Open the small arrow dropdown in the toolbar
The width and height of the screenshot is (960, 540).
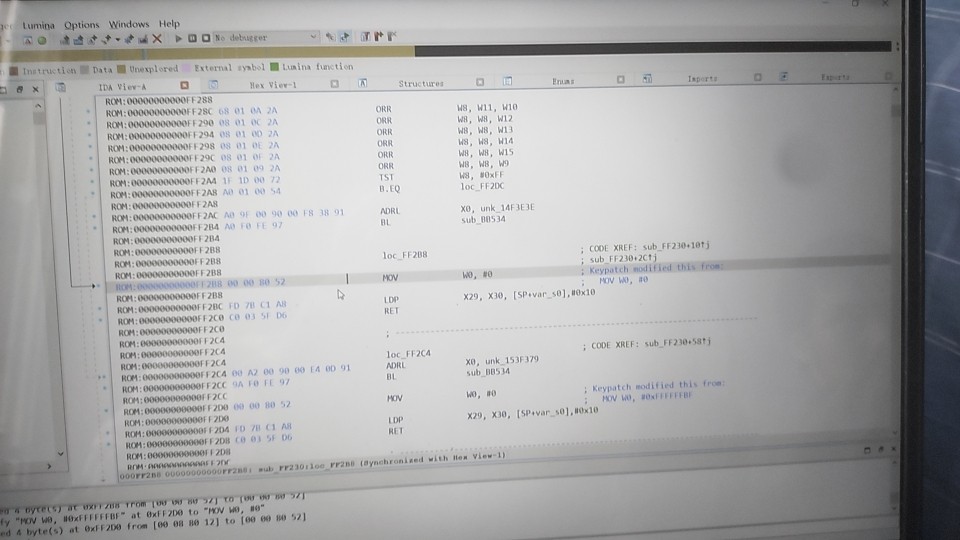[x=118, y=40]
